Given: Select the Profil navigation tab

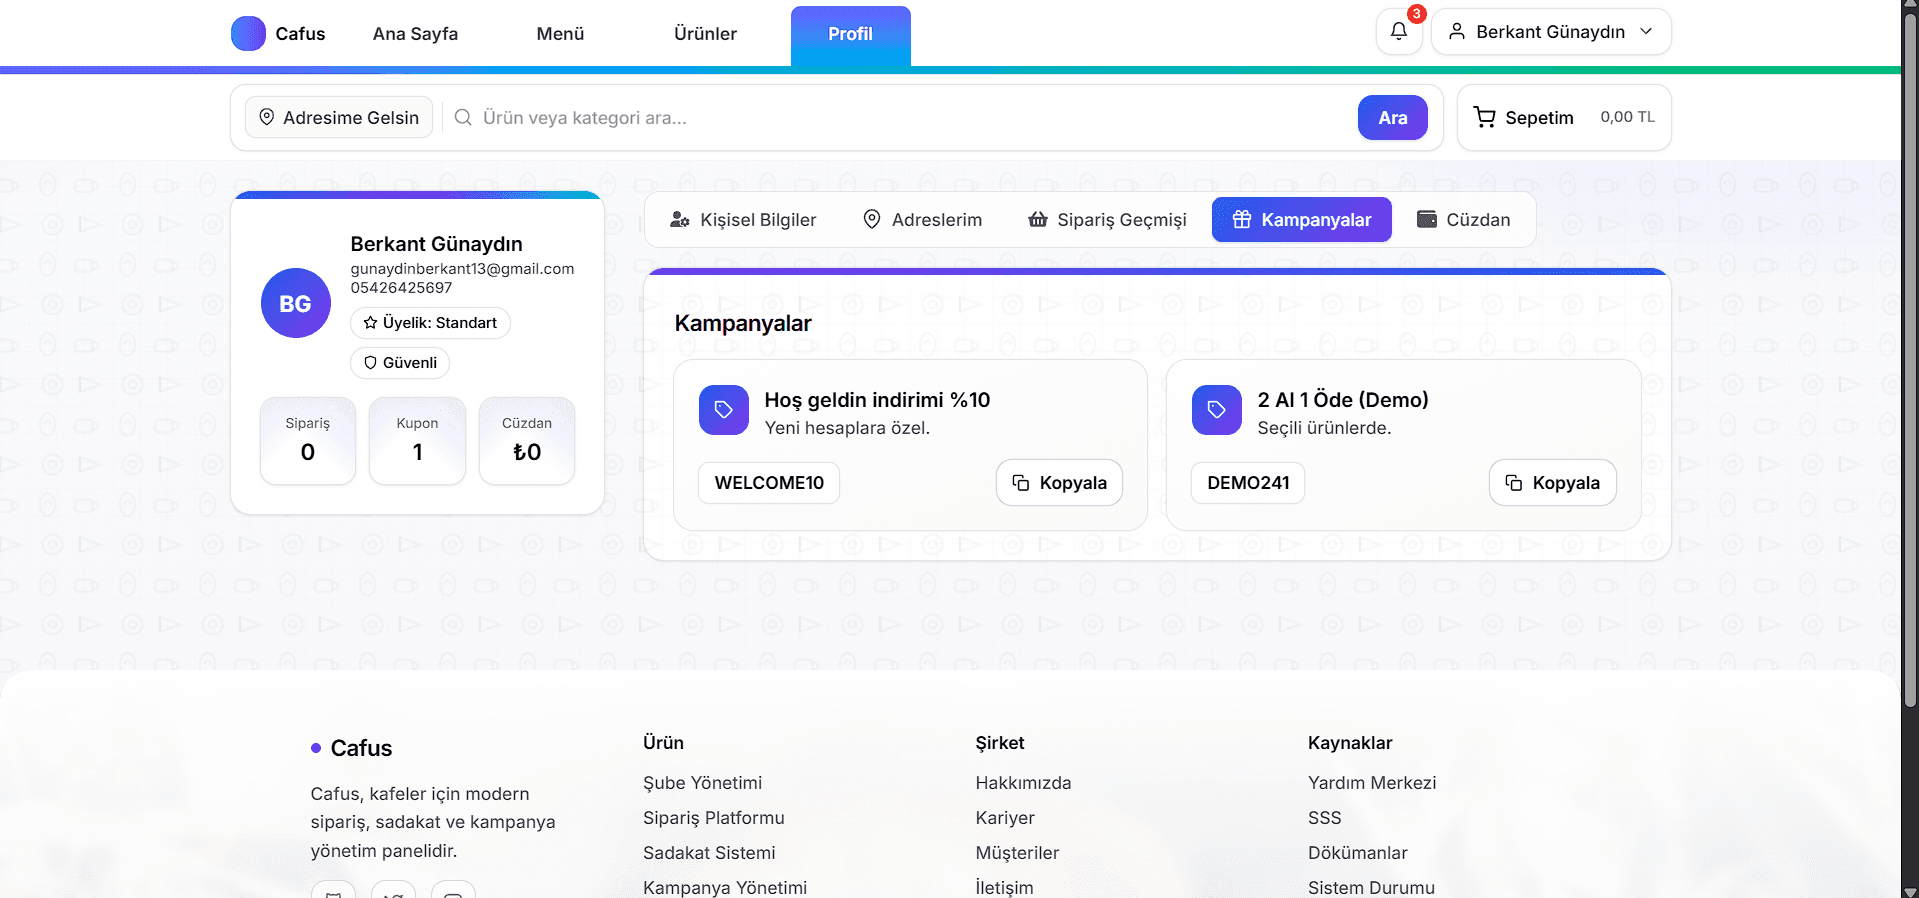Looking at the screenshot, I should pyautogui.click(x=851, y=36).
